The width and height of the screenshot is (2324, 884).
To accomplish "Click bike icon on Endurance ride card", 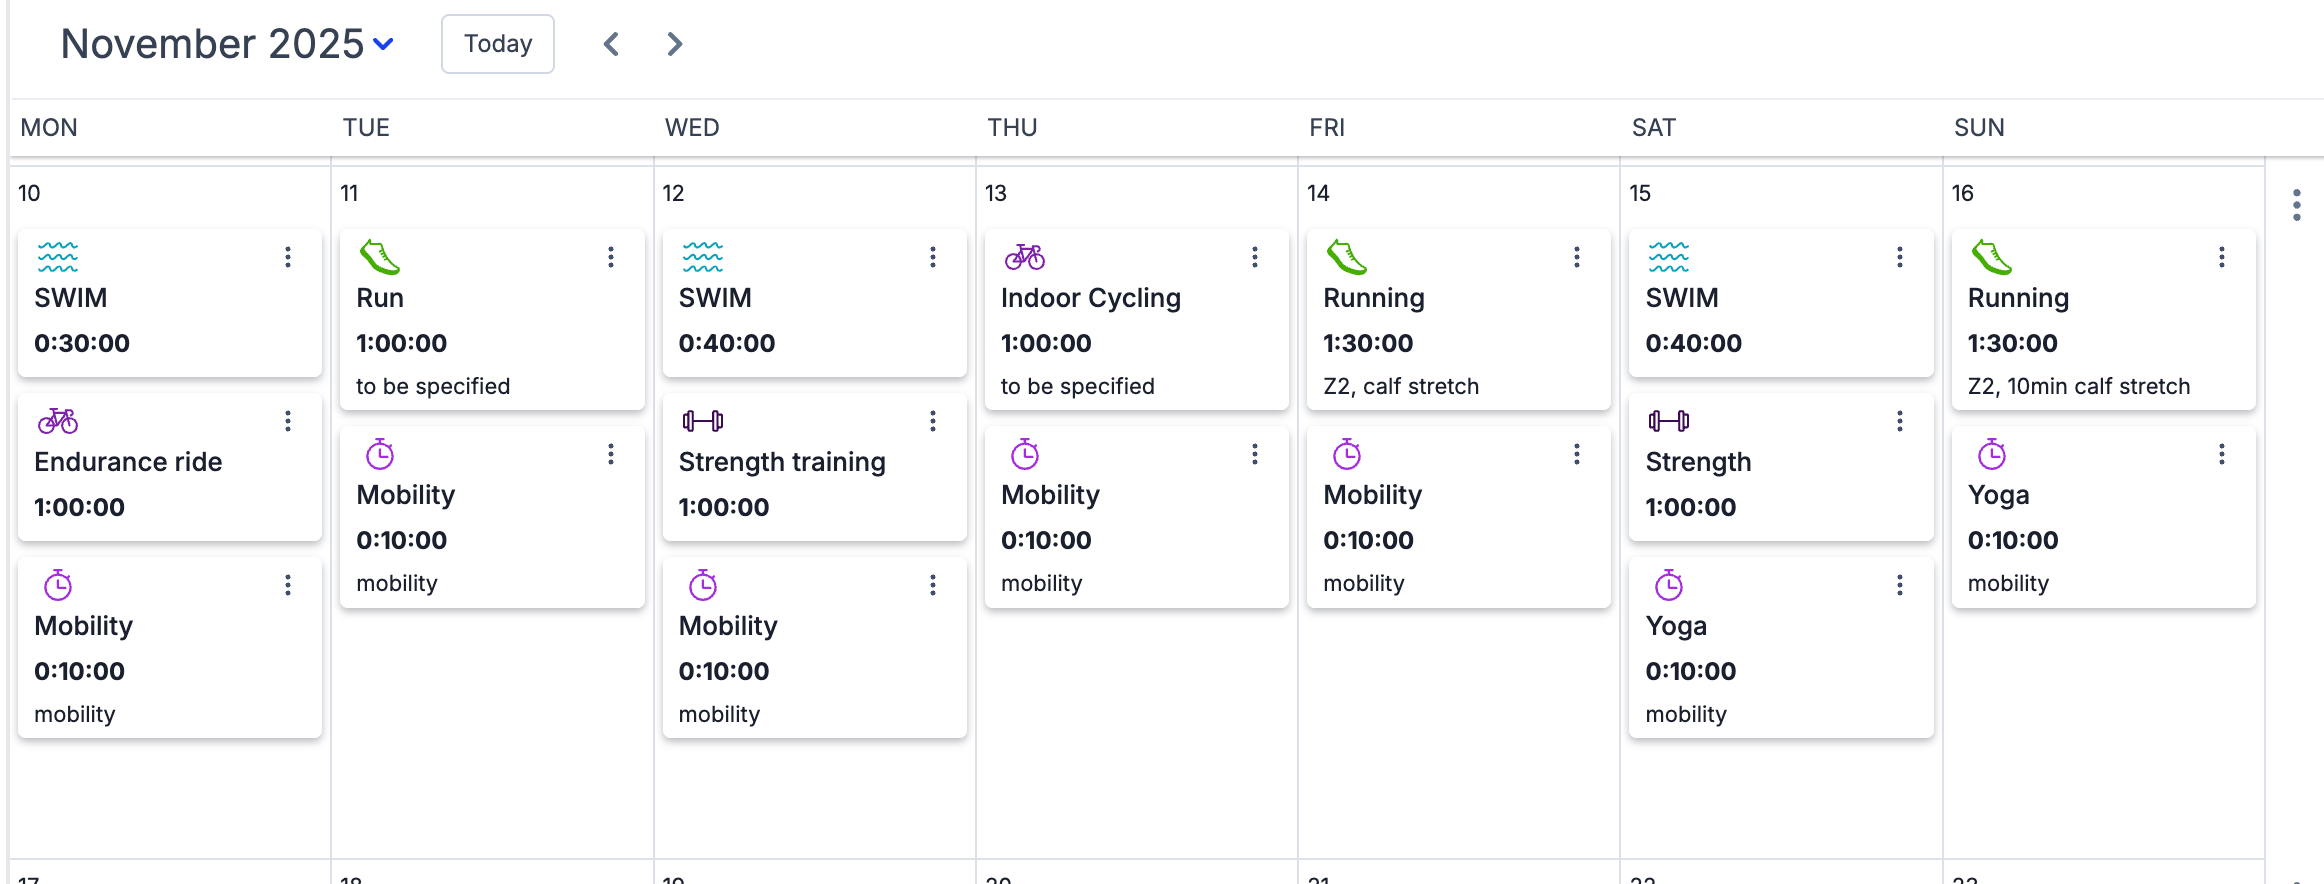I will (58, 421).
